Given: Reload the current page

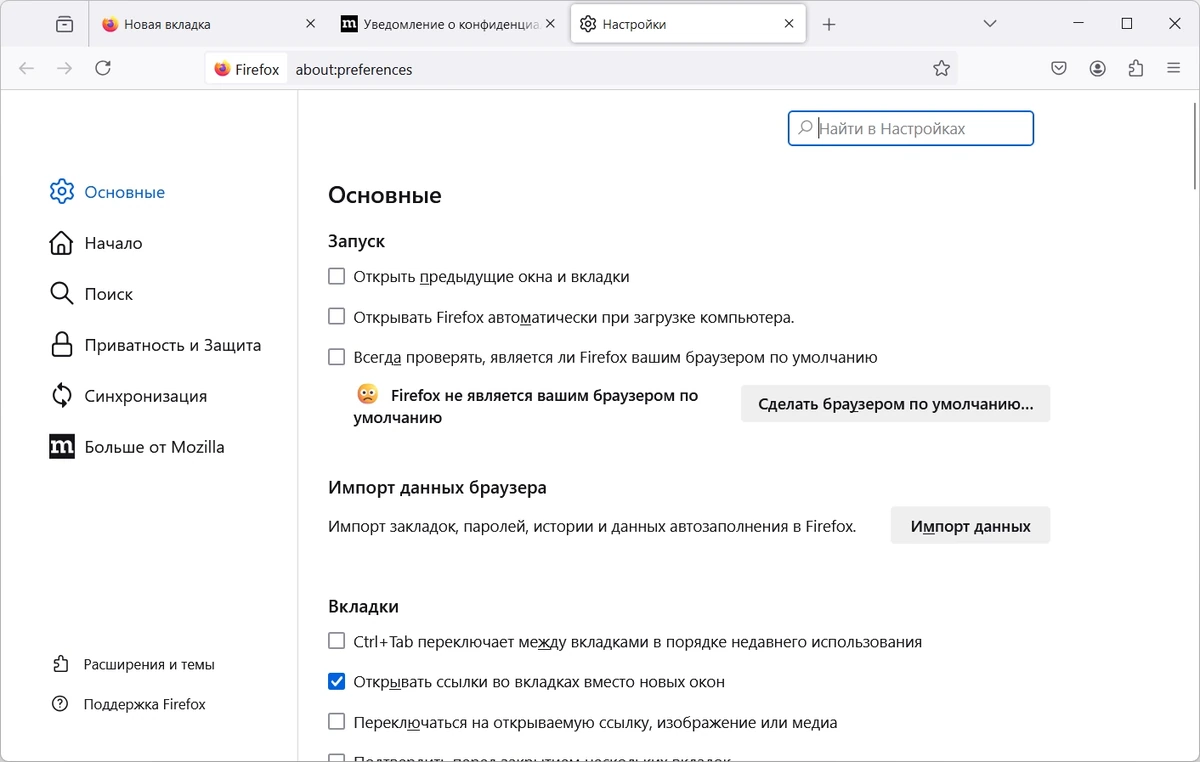Looking at the screenshot, I should [x=103, y=69].
